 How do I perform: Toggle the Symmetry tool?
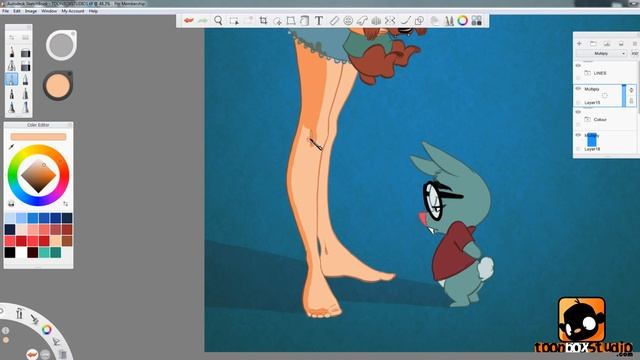click(x=390, y=20)
